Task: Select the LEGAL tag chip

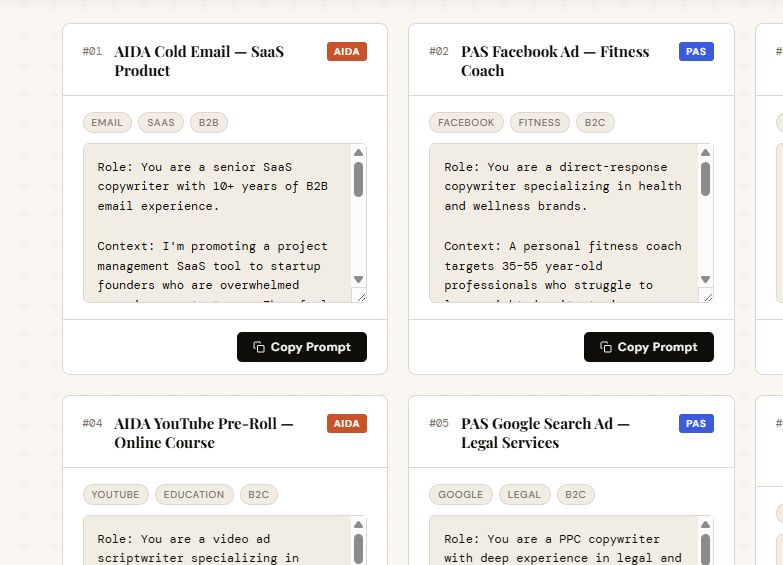Action: point(524,495)
